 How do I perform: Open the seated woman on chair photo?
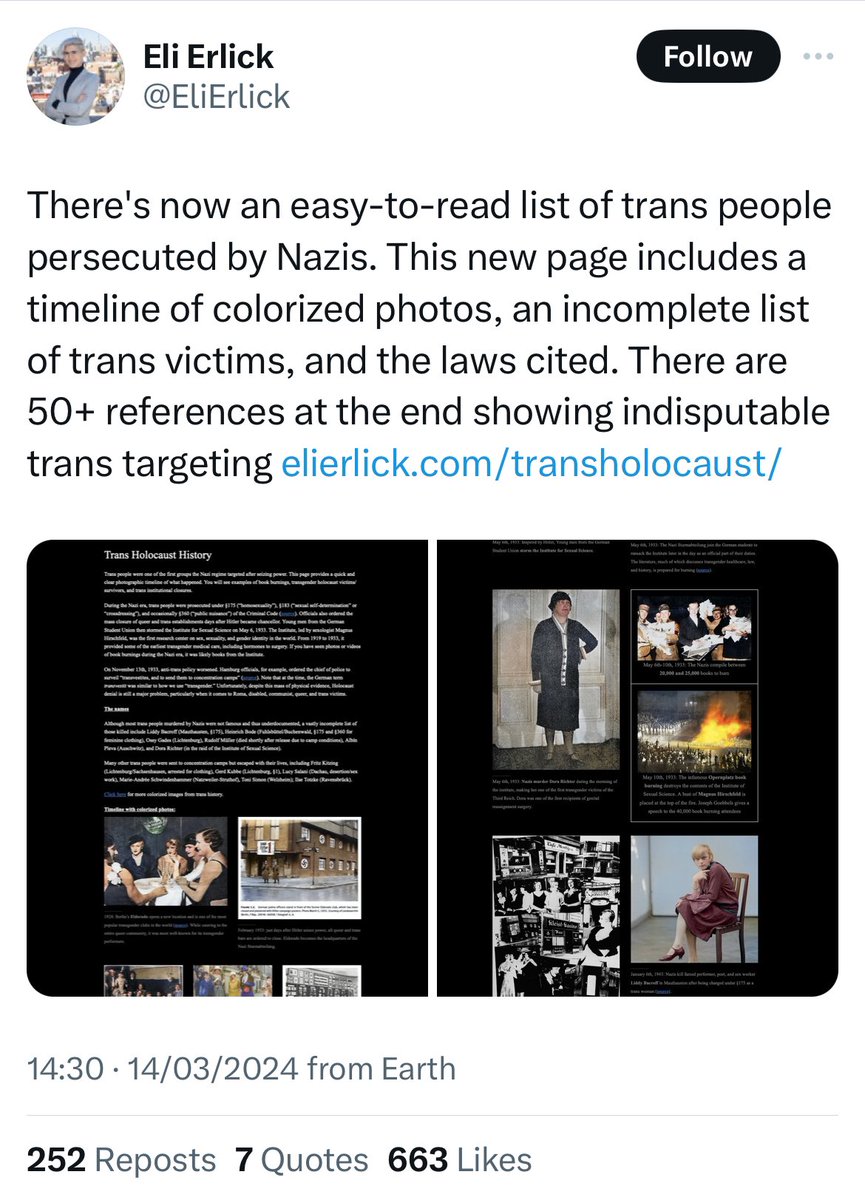pos(694,899)
